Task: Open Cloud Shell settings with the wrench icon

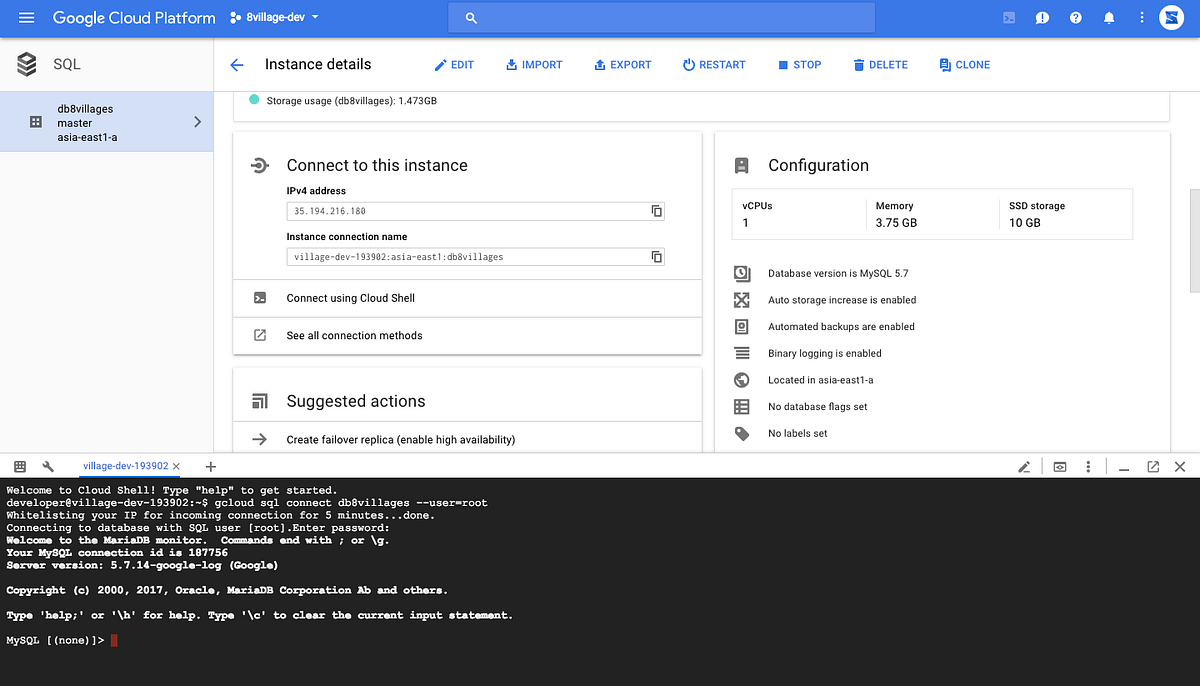Action: (48, 466)
